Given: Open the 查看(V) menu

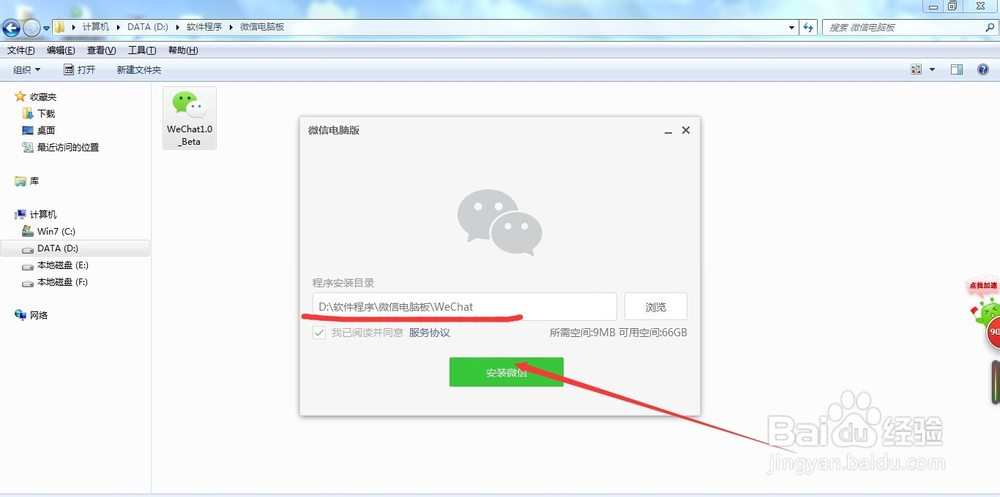Looking at the screenshot, I should pos(101,50).
